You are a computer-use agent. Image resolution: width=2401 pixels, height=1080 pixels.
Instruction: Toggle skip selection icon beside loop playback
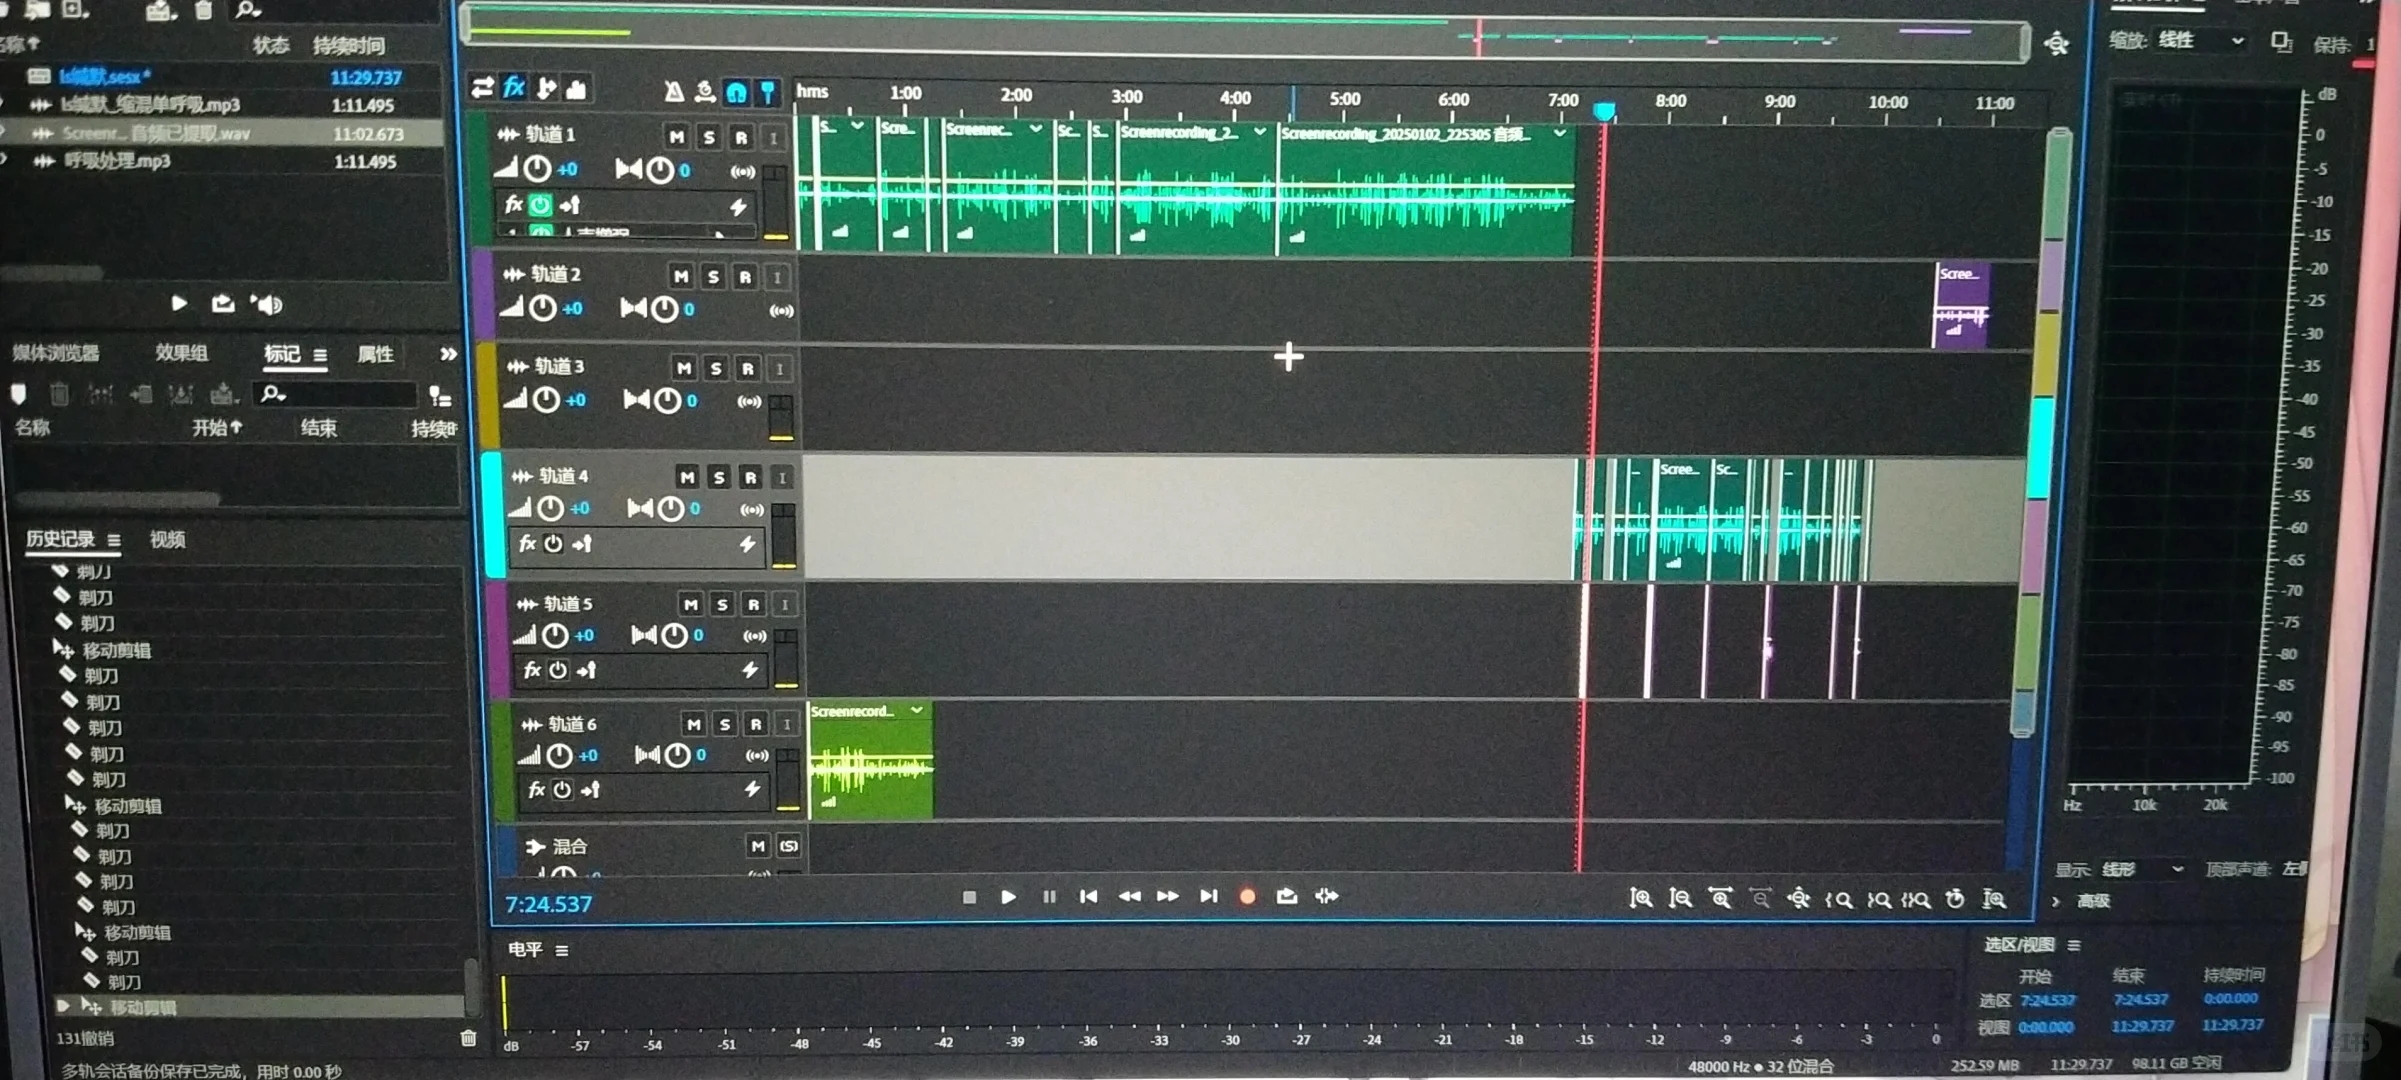(1327, 897)
